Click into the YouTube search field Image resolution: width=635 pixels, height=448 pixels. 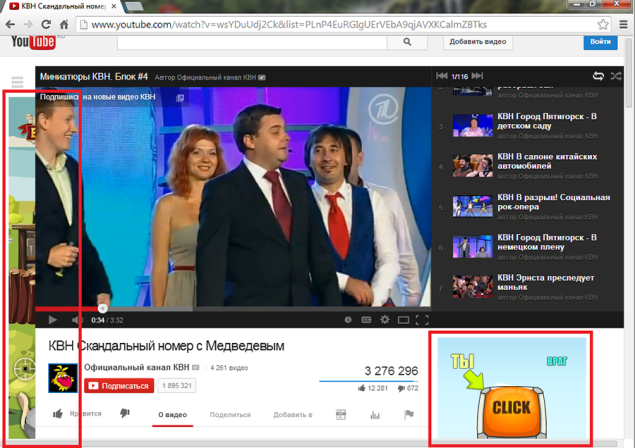(252, 42)
